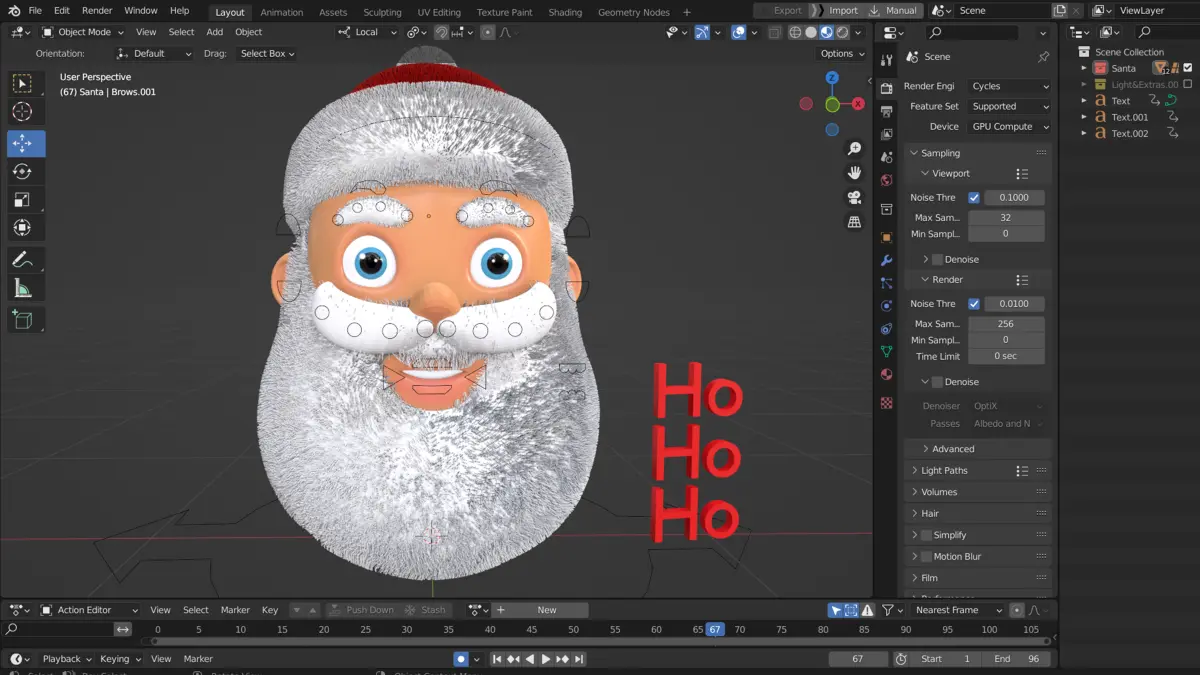Select Text.001 in the outliner
This screenshot has width=1200, height=675.
[1130, 117]
